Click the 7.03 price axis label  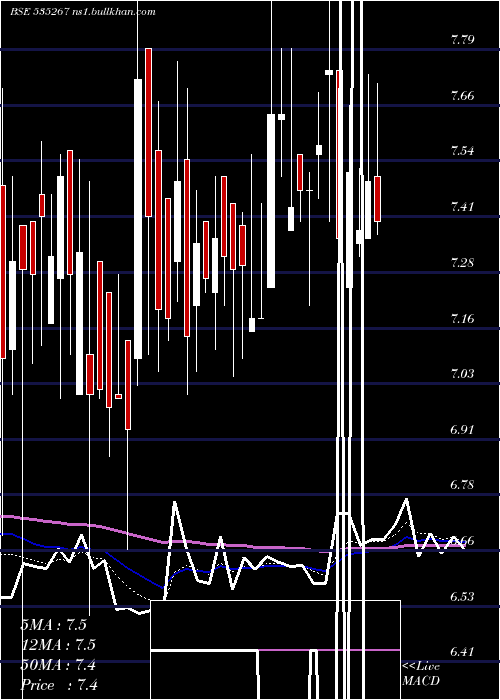[x=462, y=373]
